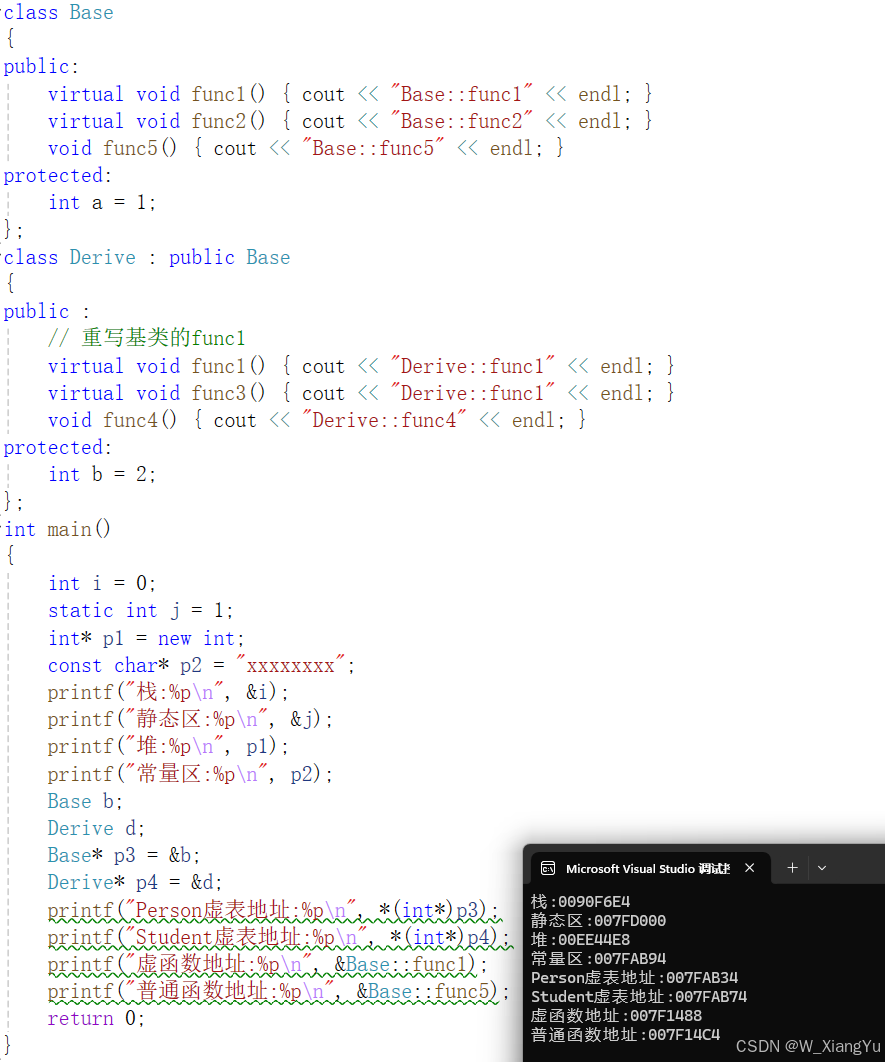Image resolution: width=885 pixels, height=1062 pixels.
Task: Click output Person虚表地址:007FAB34
Action: pos(634,977)
